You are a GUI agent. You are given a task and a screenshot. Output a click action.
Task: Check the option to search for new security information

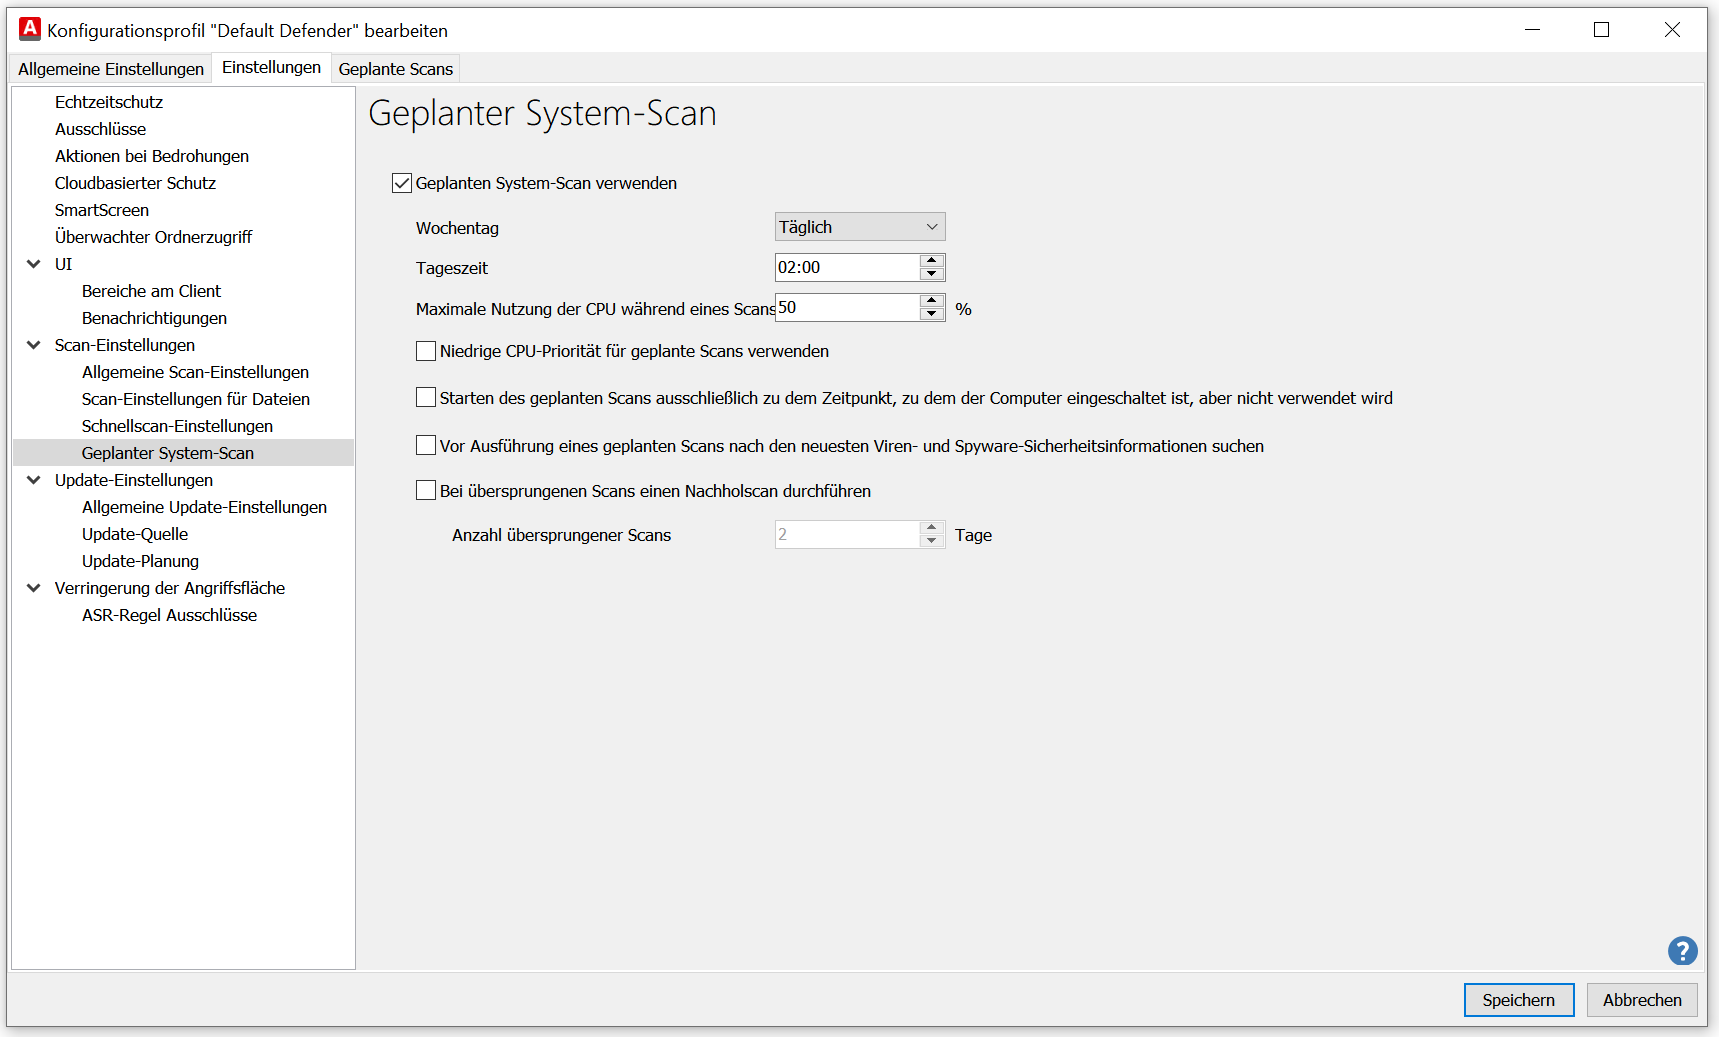pyautogui.click(x=425, y=444)
